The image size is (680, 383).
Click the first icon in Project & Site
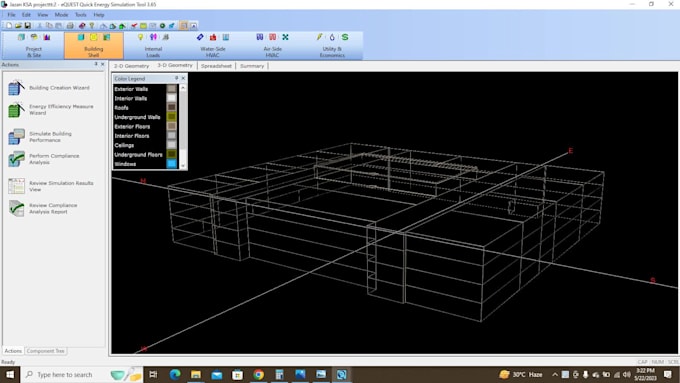tap(21, 37)
